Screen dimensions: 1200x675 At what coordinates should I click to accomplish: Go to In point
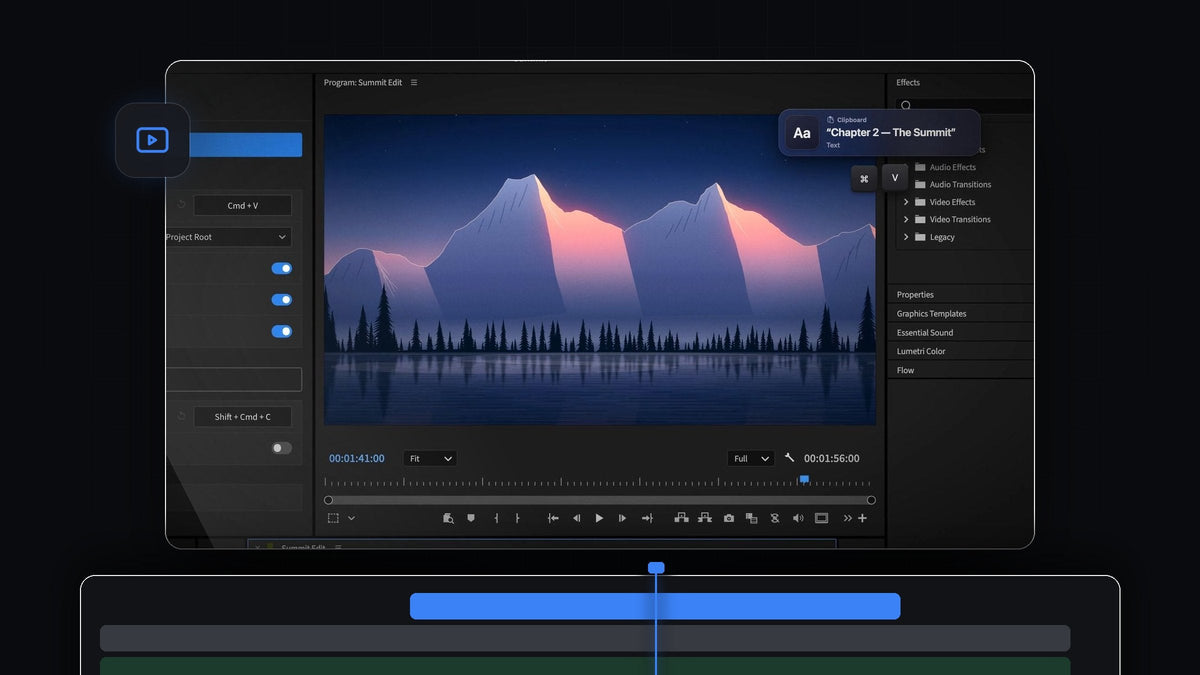point(553,518)
